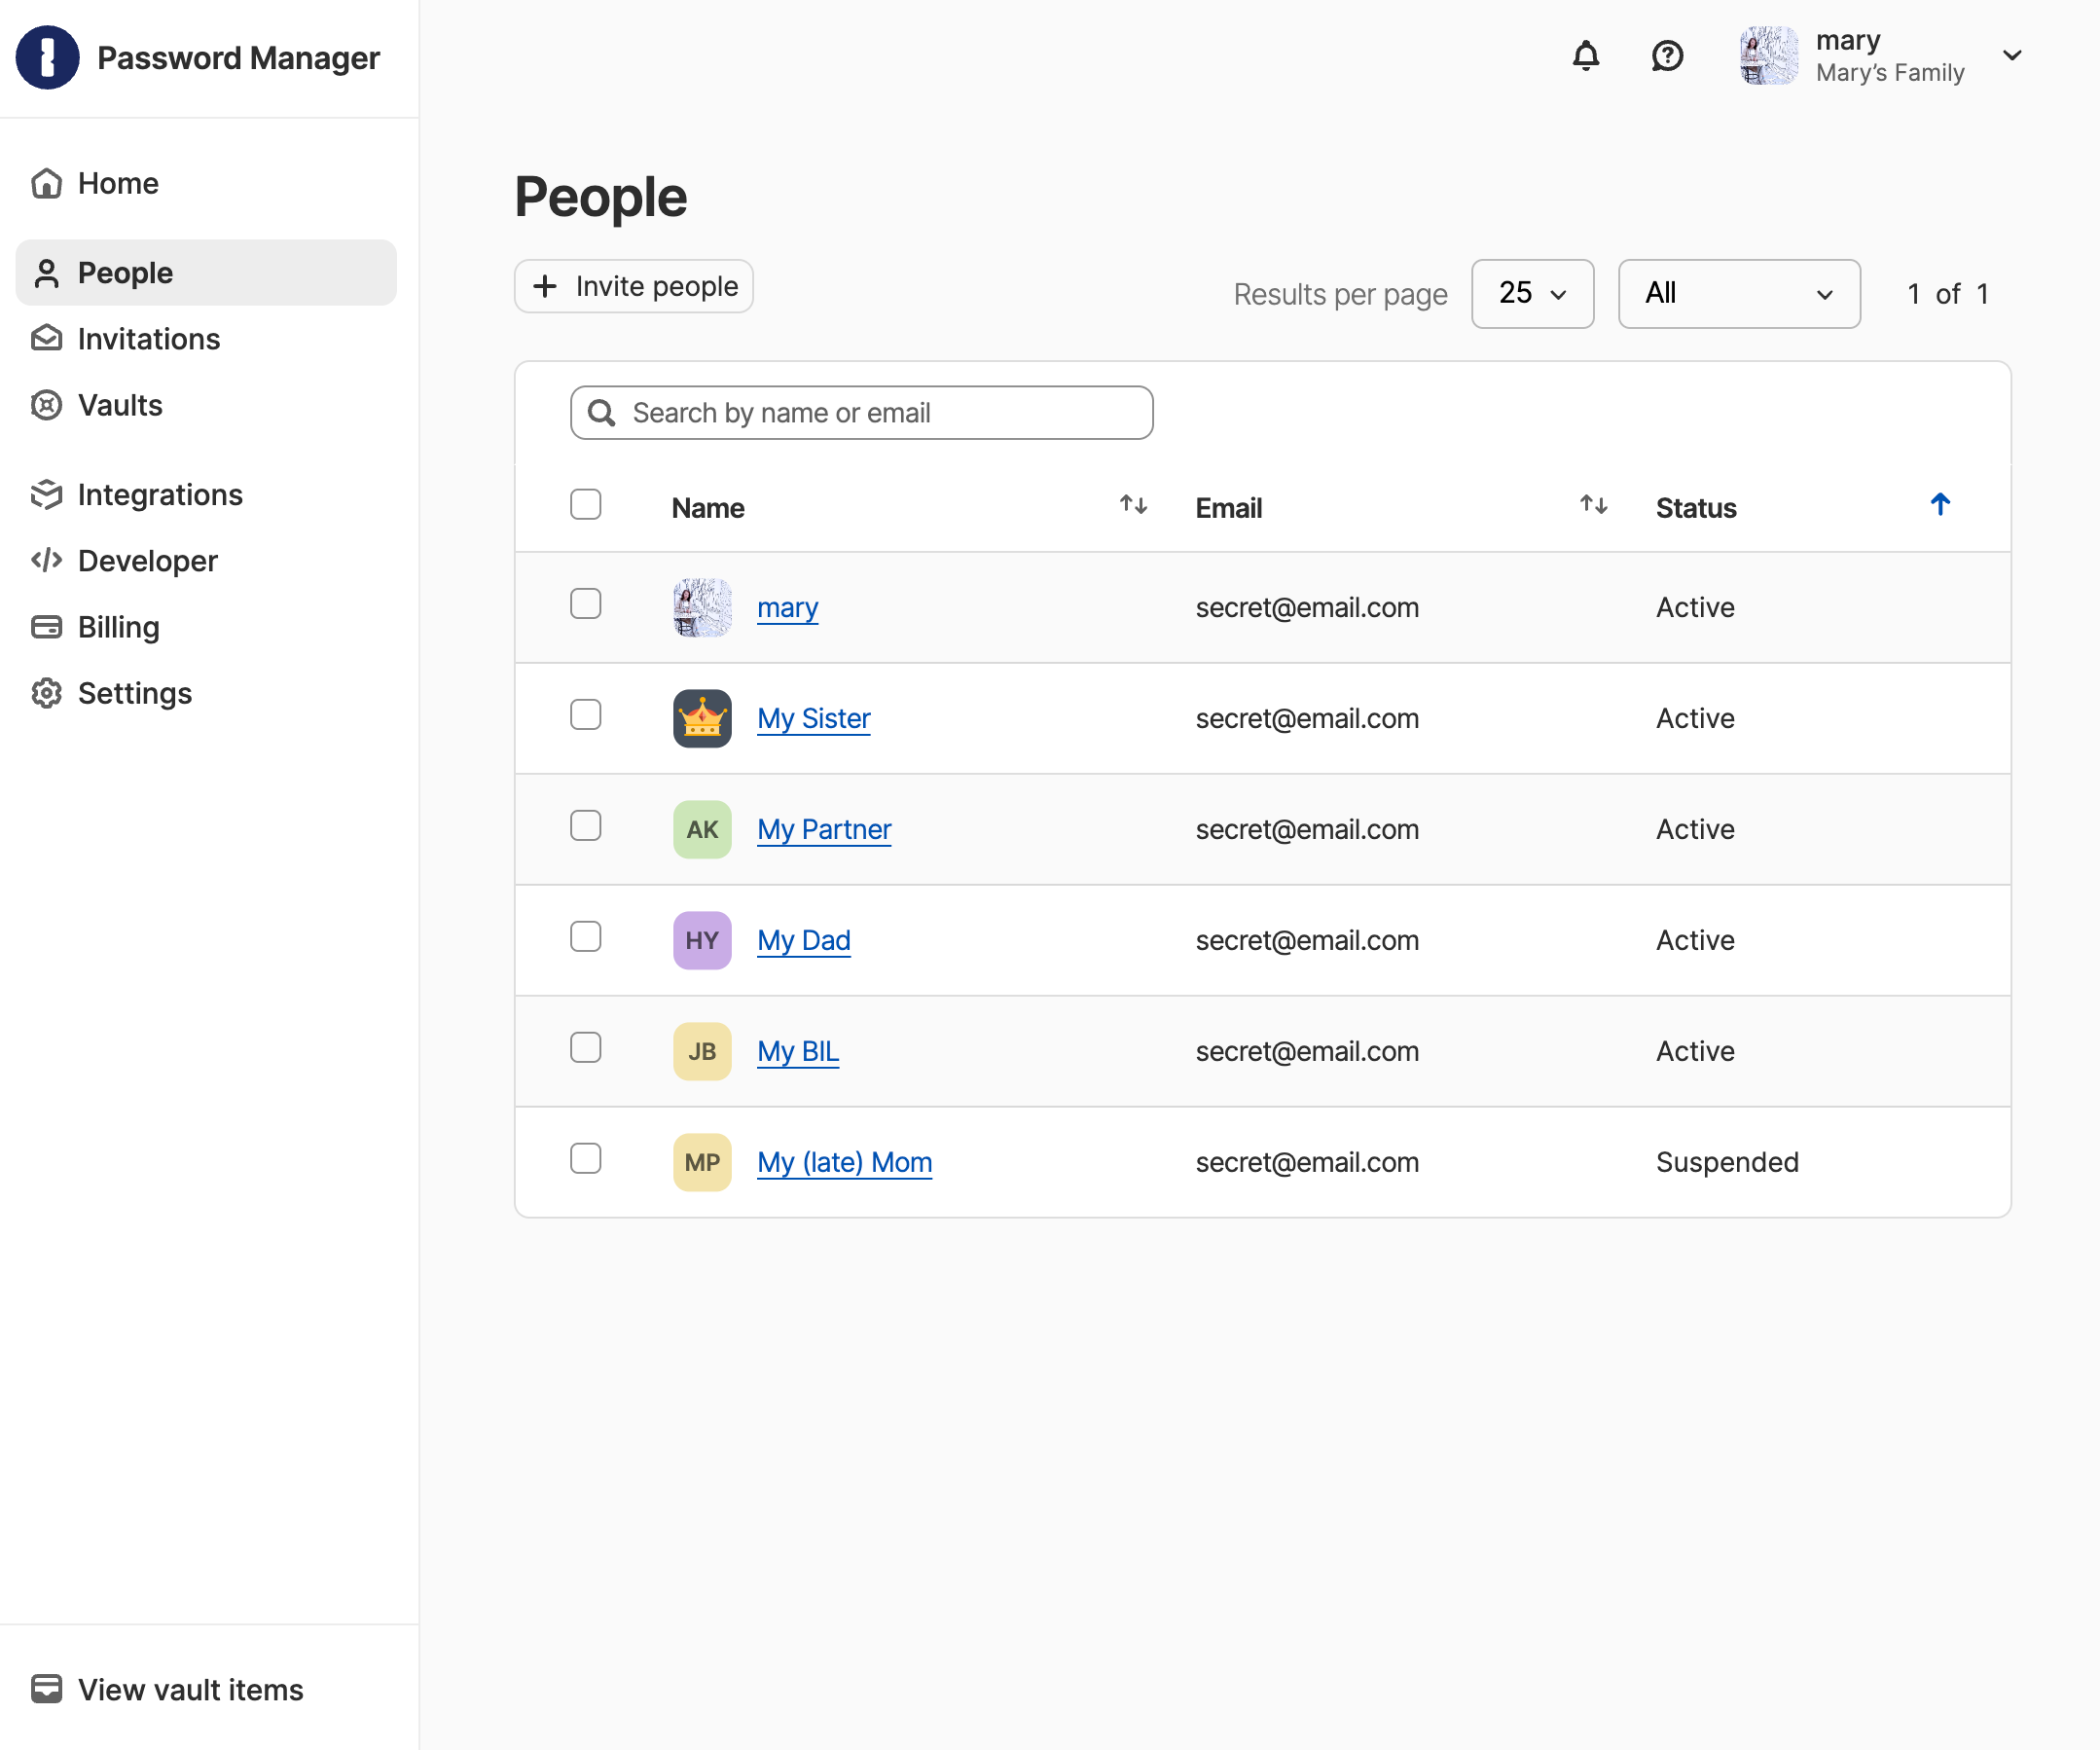Expand the mary account menu chevron

[x=2012, y=56]
